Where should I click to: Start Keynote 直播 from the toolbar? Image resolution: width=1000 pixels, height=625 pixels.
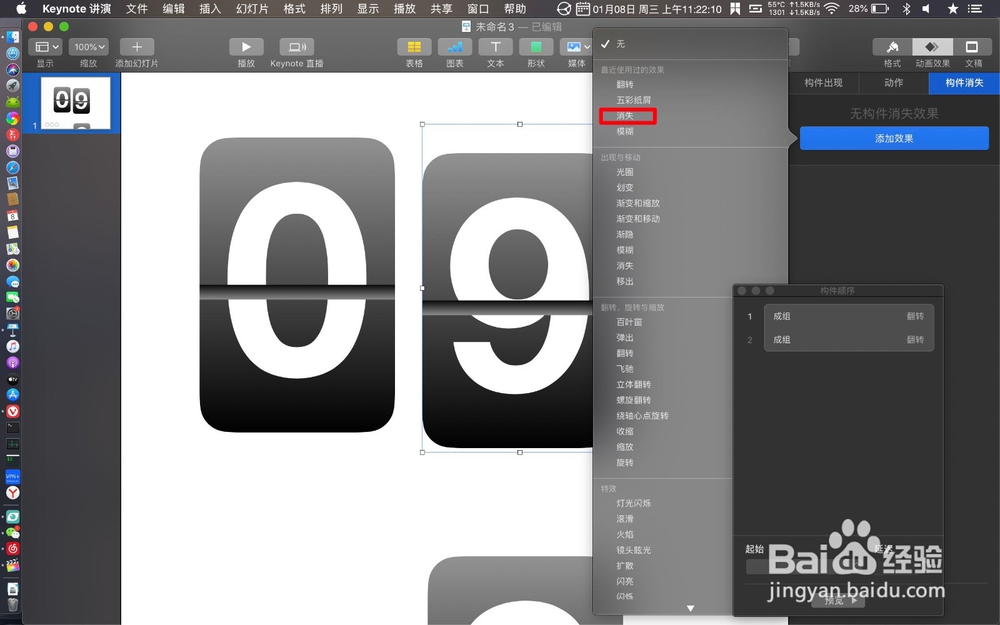[297, 47]
